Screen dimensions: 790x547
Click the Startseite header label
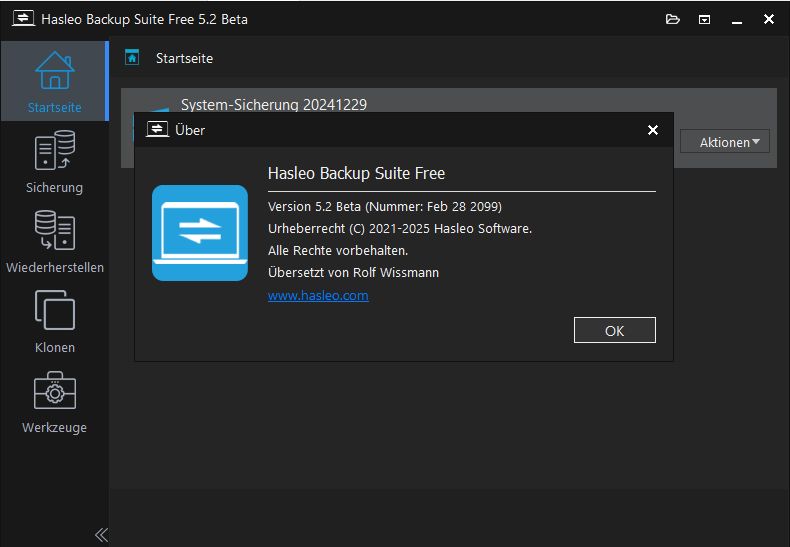click(x=184, y=58)
